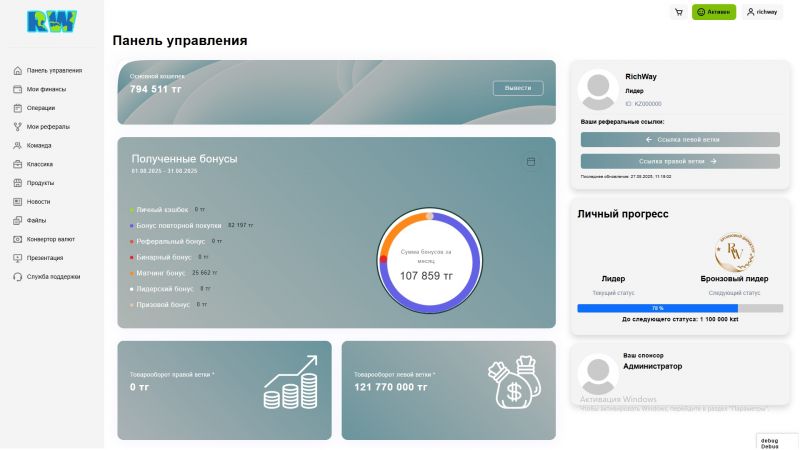This screenshot has width=800, height=450.
Task: Open the Мои финансы menu item
Action: (46, 89)
